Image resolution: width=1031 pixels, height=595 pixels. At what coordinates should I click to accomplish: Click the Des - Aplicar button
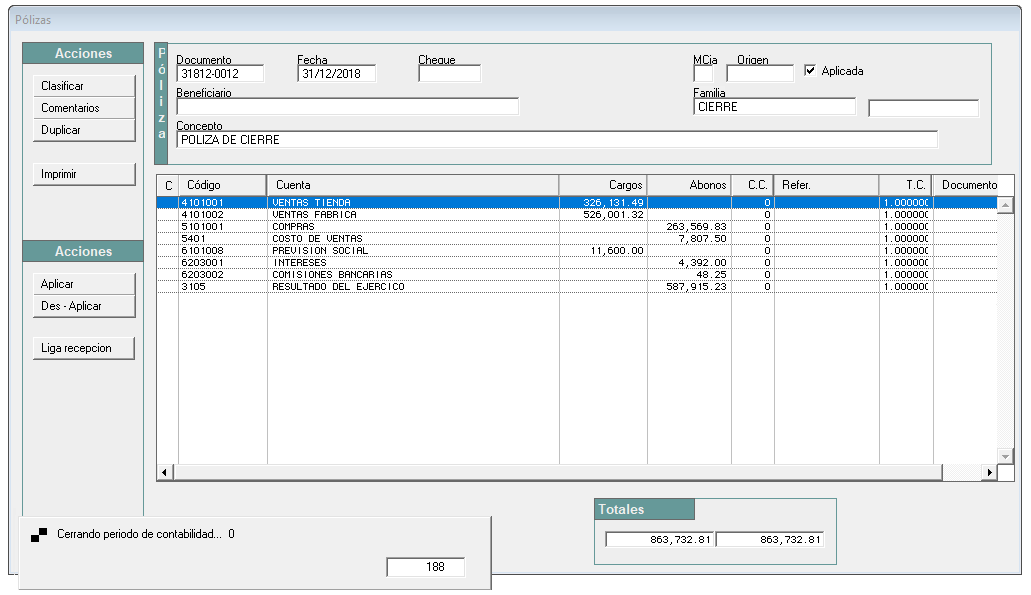(x=84, y=306)
